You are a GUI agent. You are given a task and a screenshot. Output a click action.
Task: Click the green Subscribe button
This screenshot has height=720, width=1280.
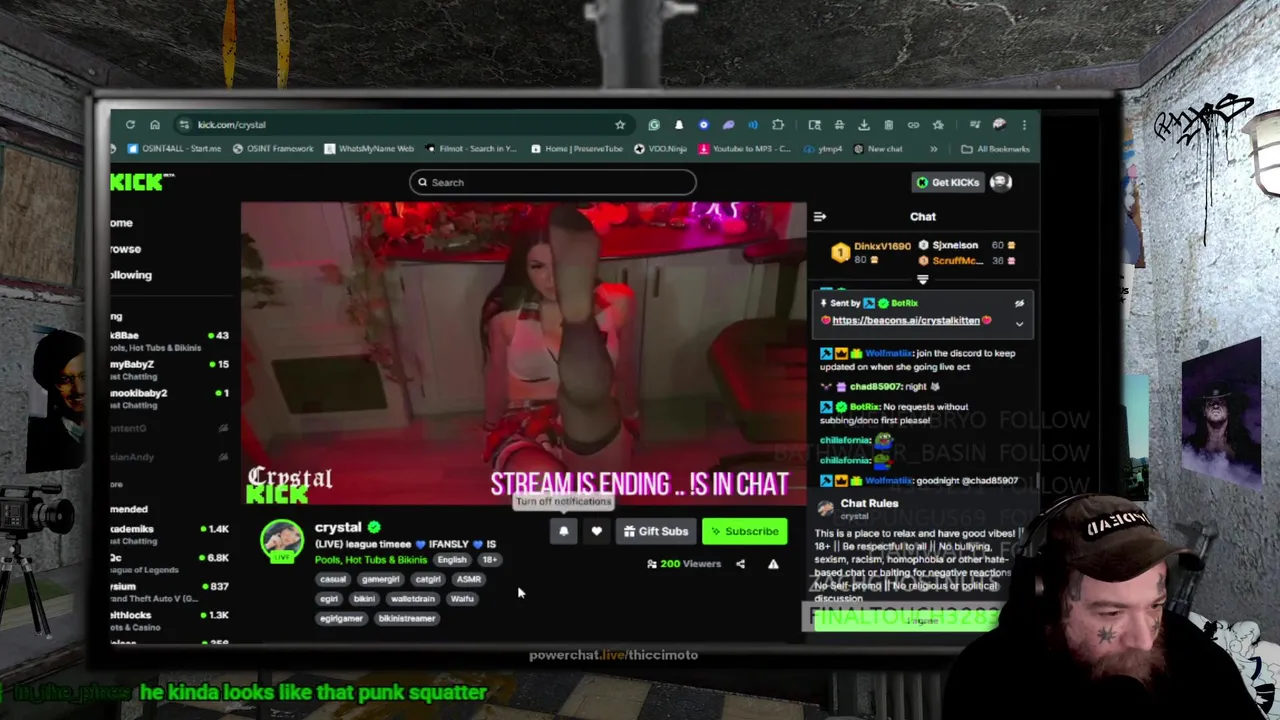pos(744,532)
